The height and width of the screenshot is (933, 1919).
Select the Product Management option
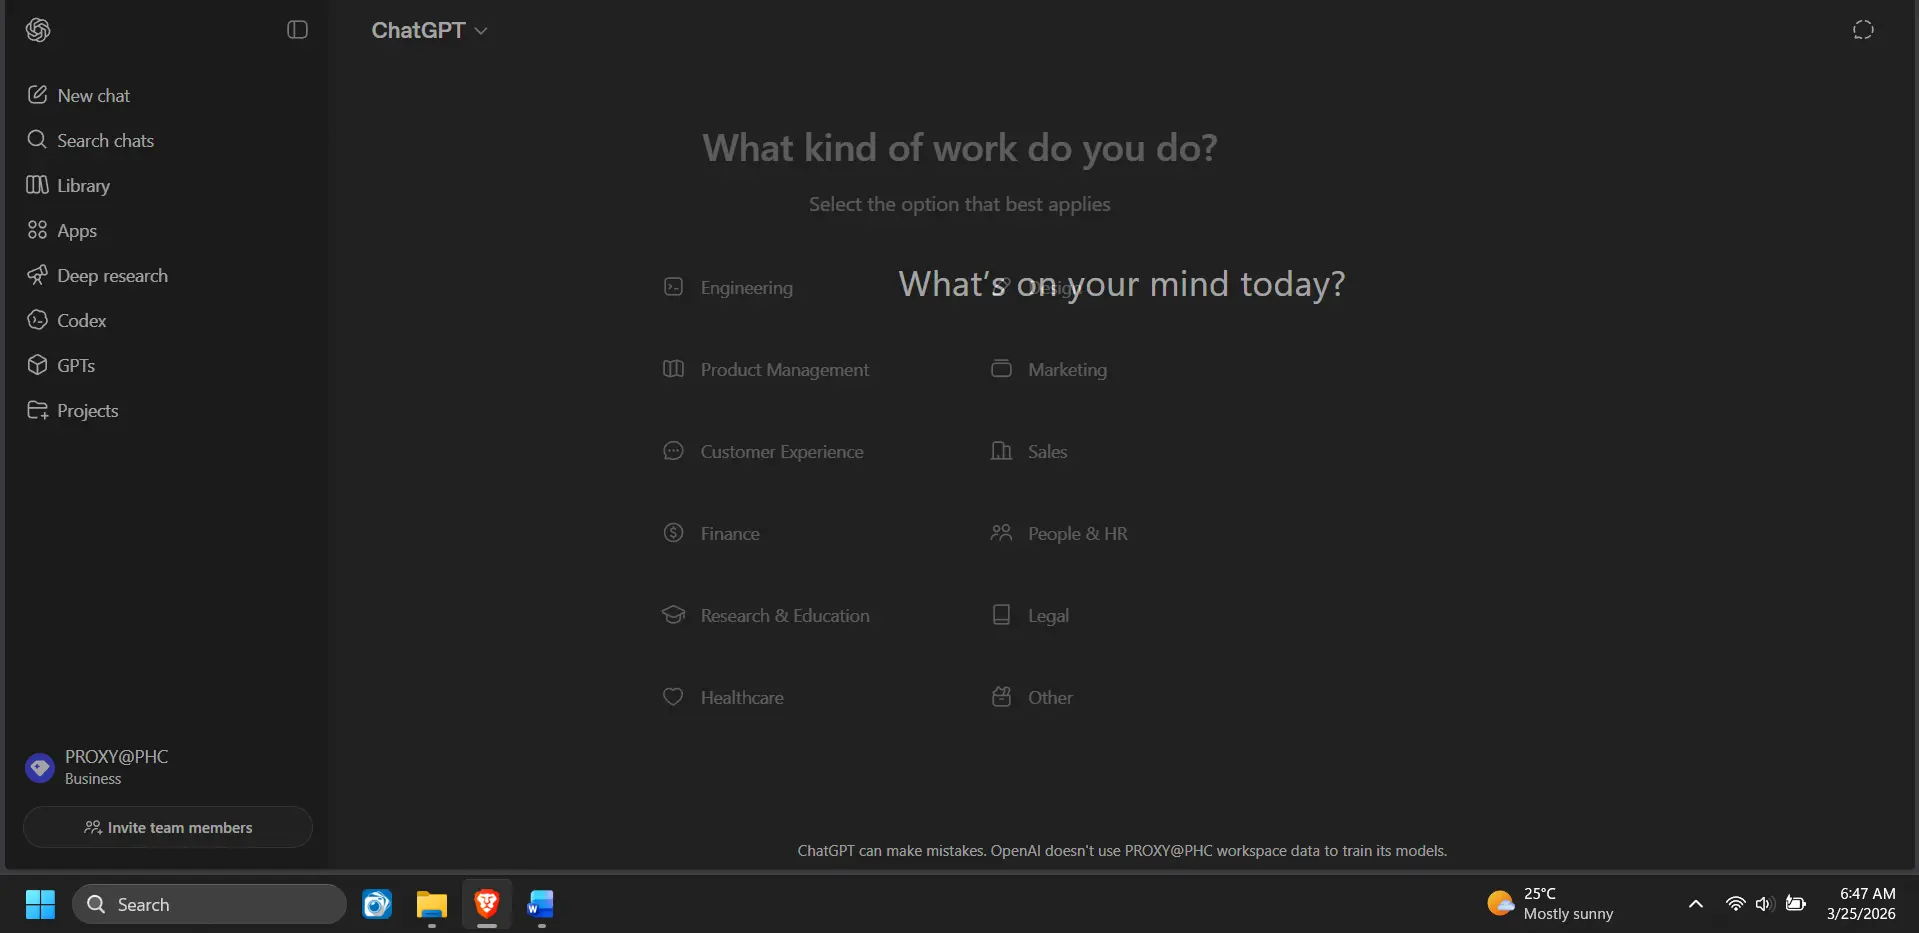766,370
